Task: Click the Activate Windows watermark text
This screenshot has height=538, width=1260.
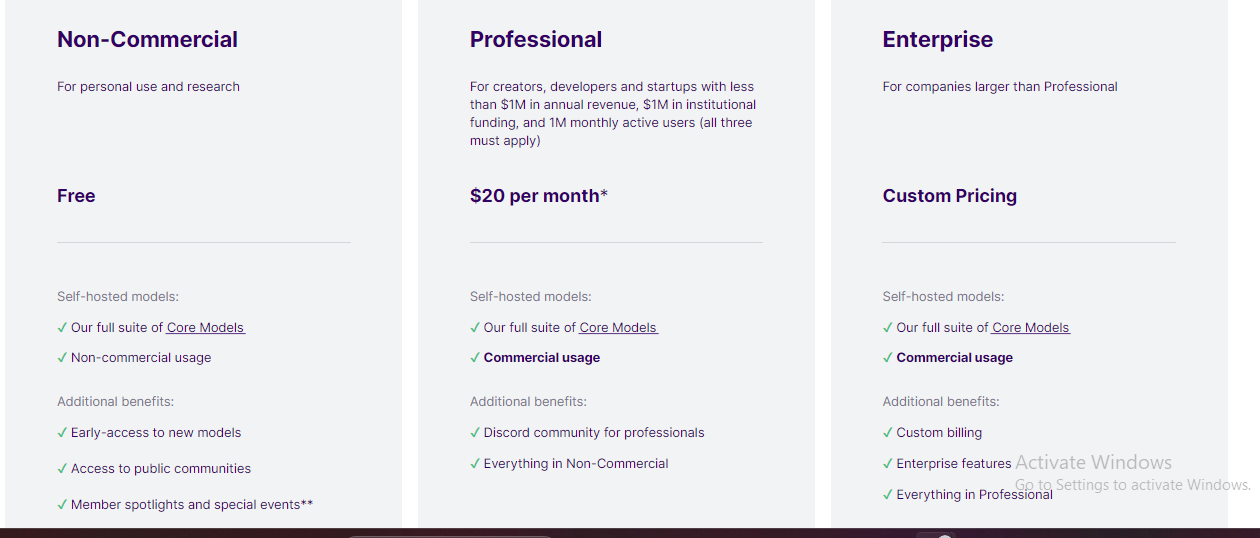Action: tap(1093, 462)
